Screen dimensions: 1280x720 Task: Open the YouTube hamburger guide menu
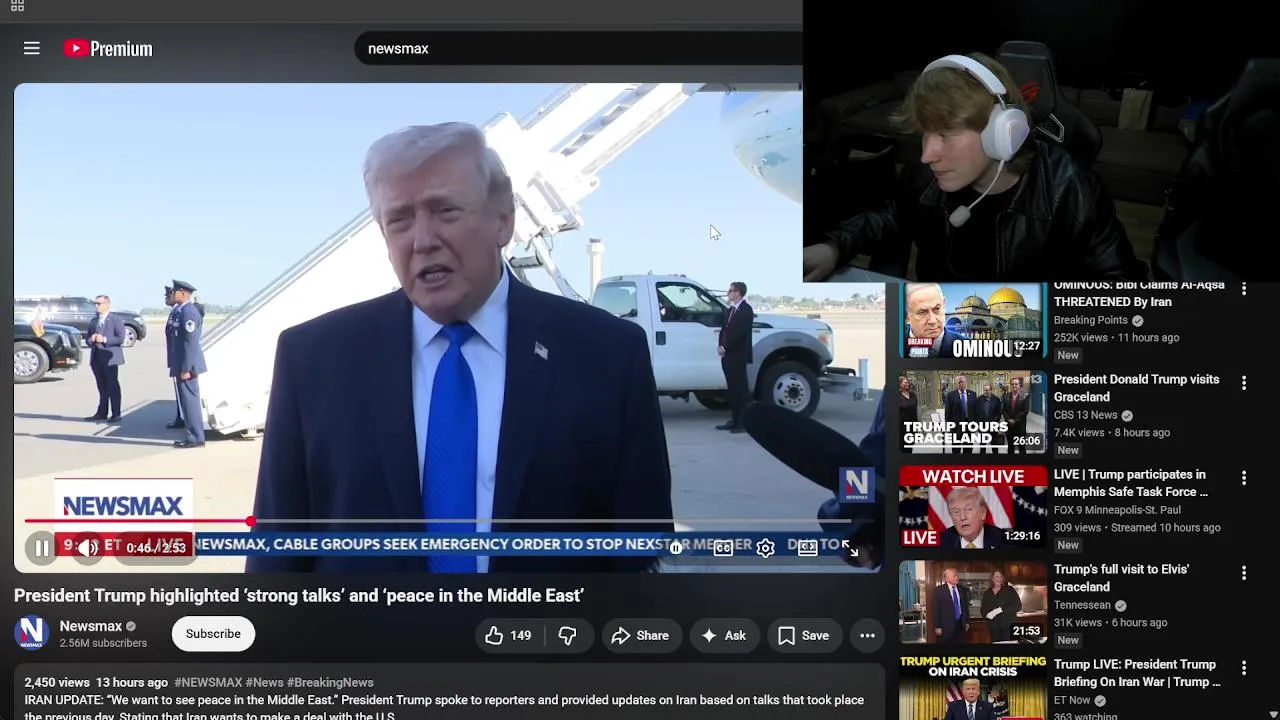32,48
